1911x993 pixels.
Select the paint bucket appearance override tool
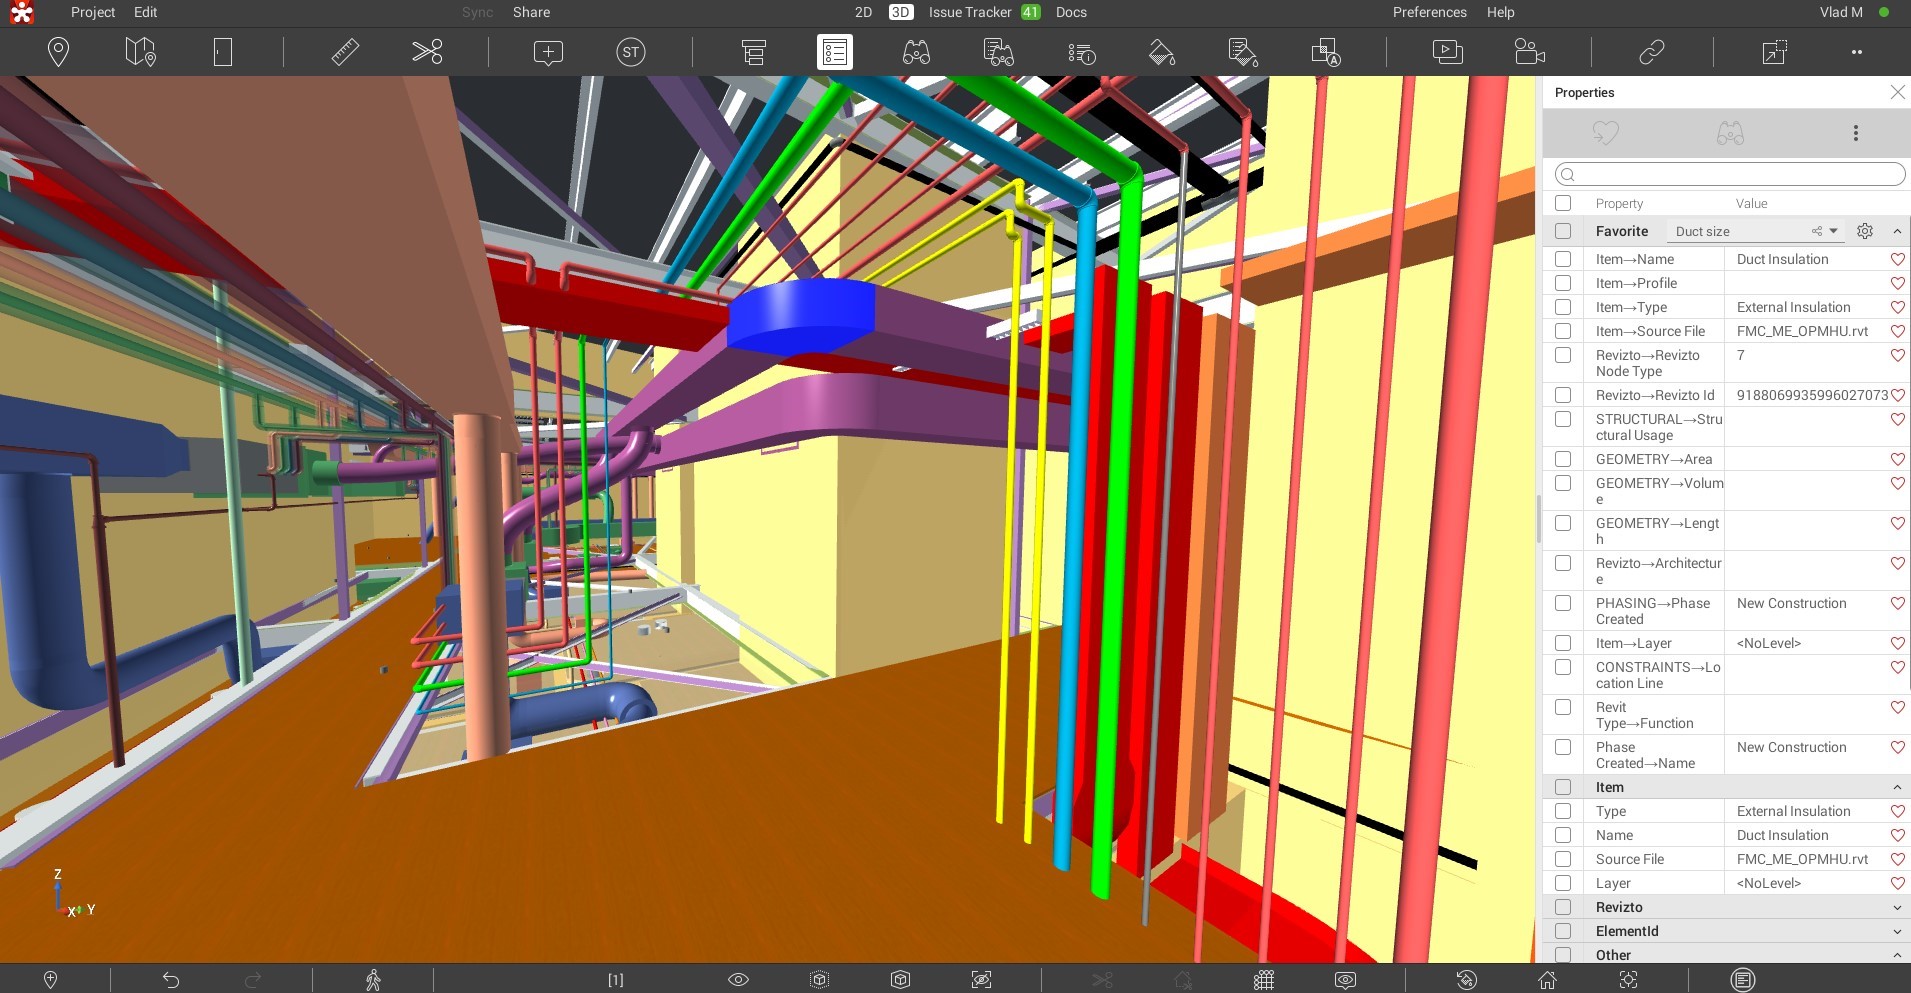[x=1162, y=51]
